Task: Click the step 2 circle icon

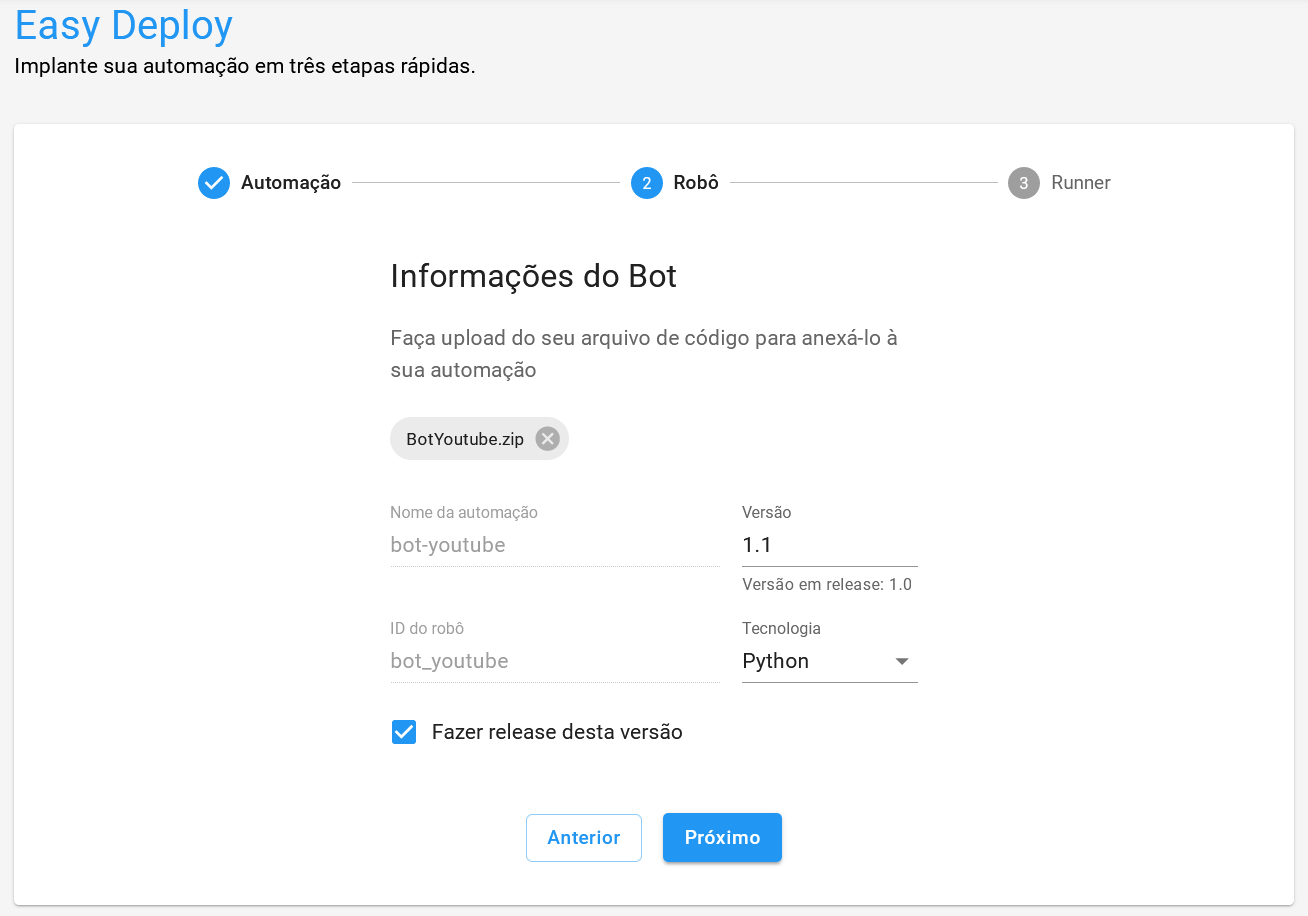Action: [x=647, y=183]
